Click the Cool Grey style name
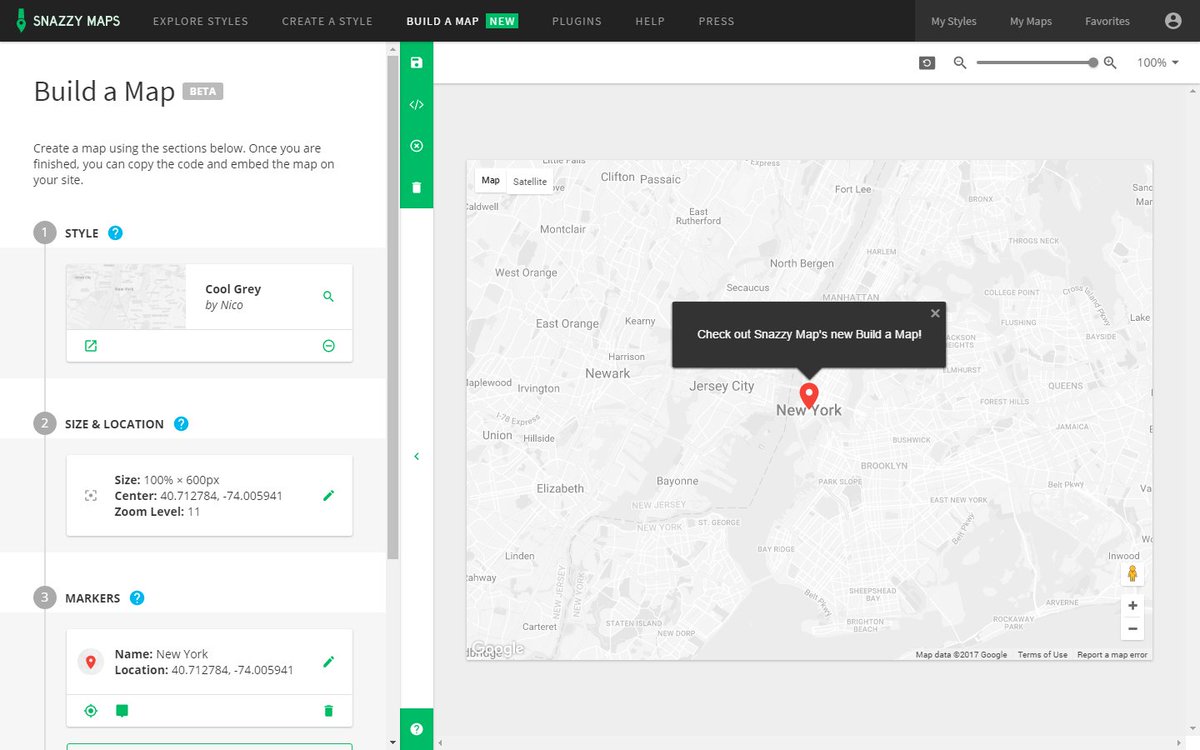This screenshot has height=750, width=1200. [x=233, y=289]
